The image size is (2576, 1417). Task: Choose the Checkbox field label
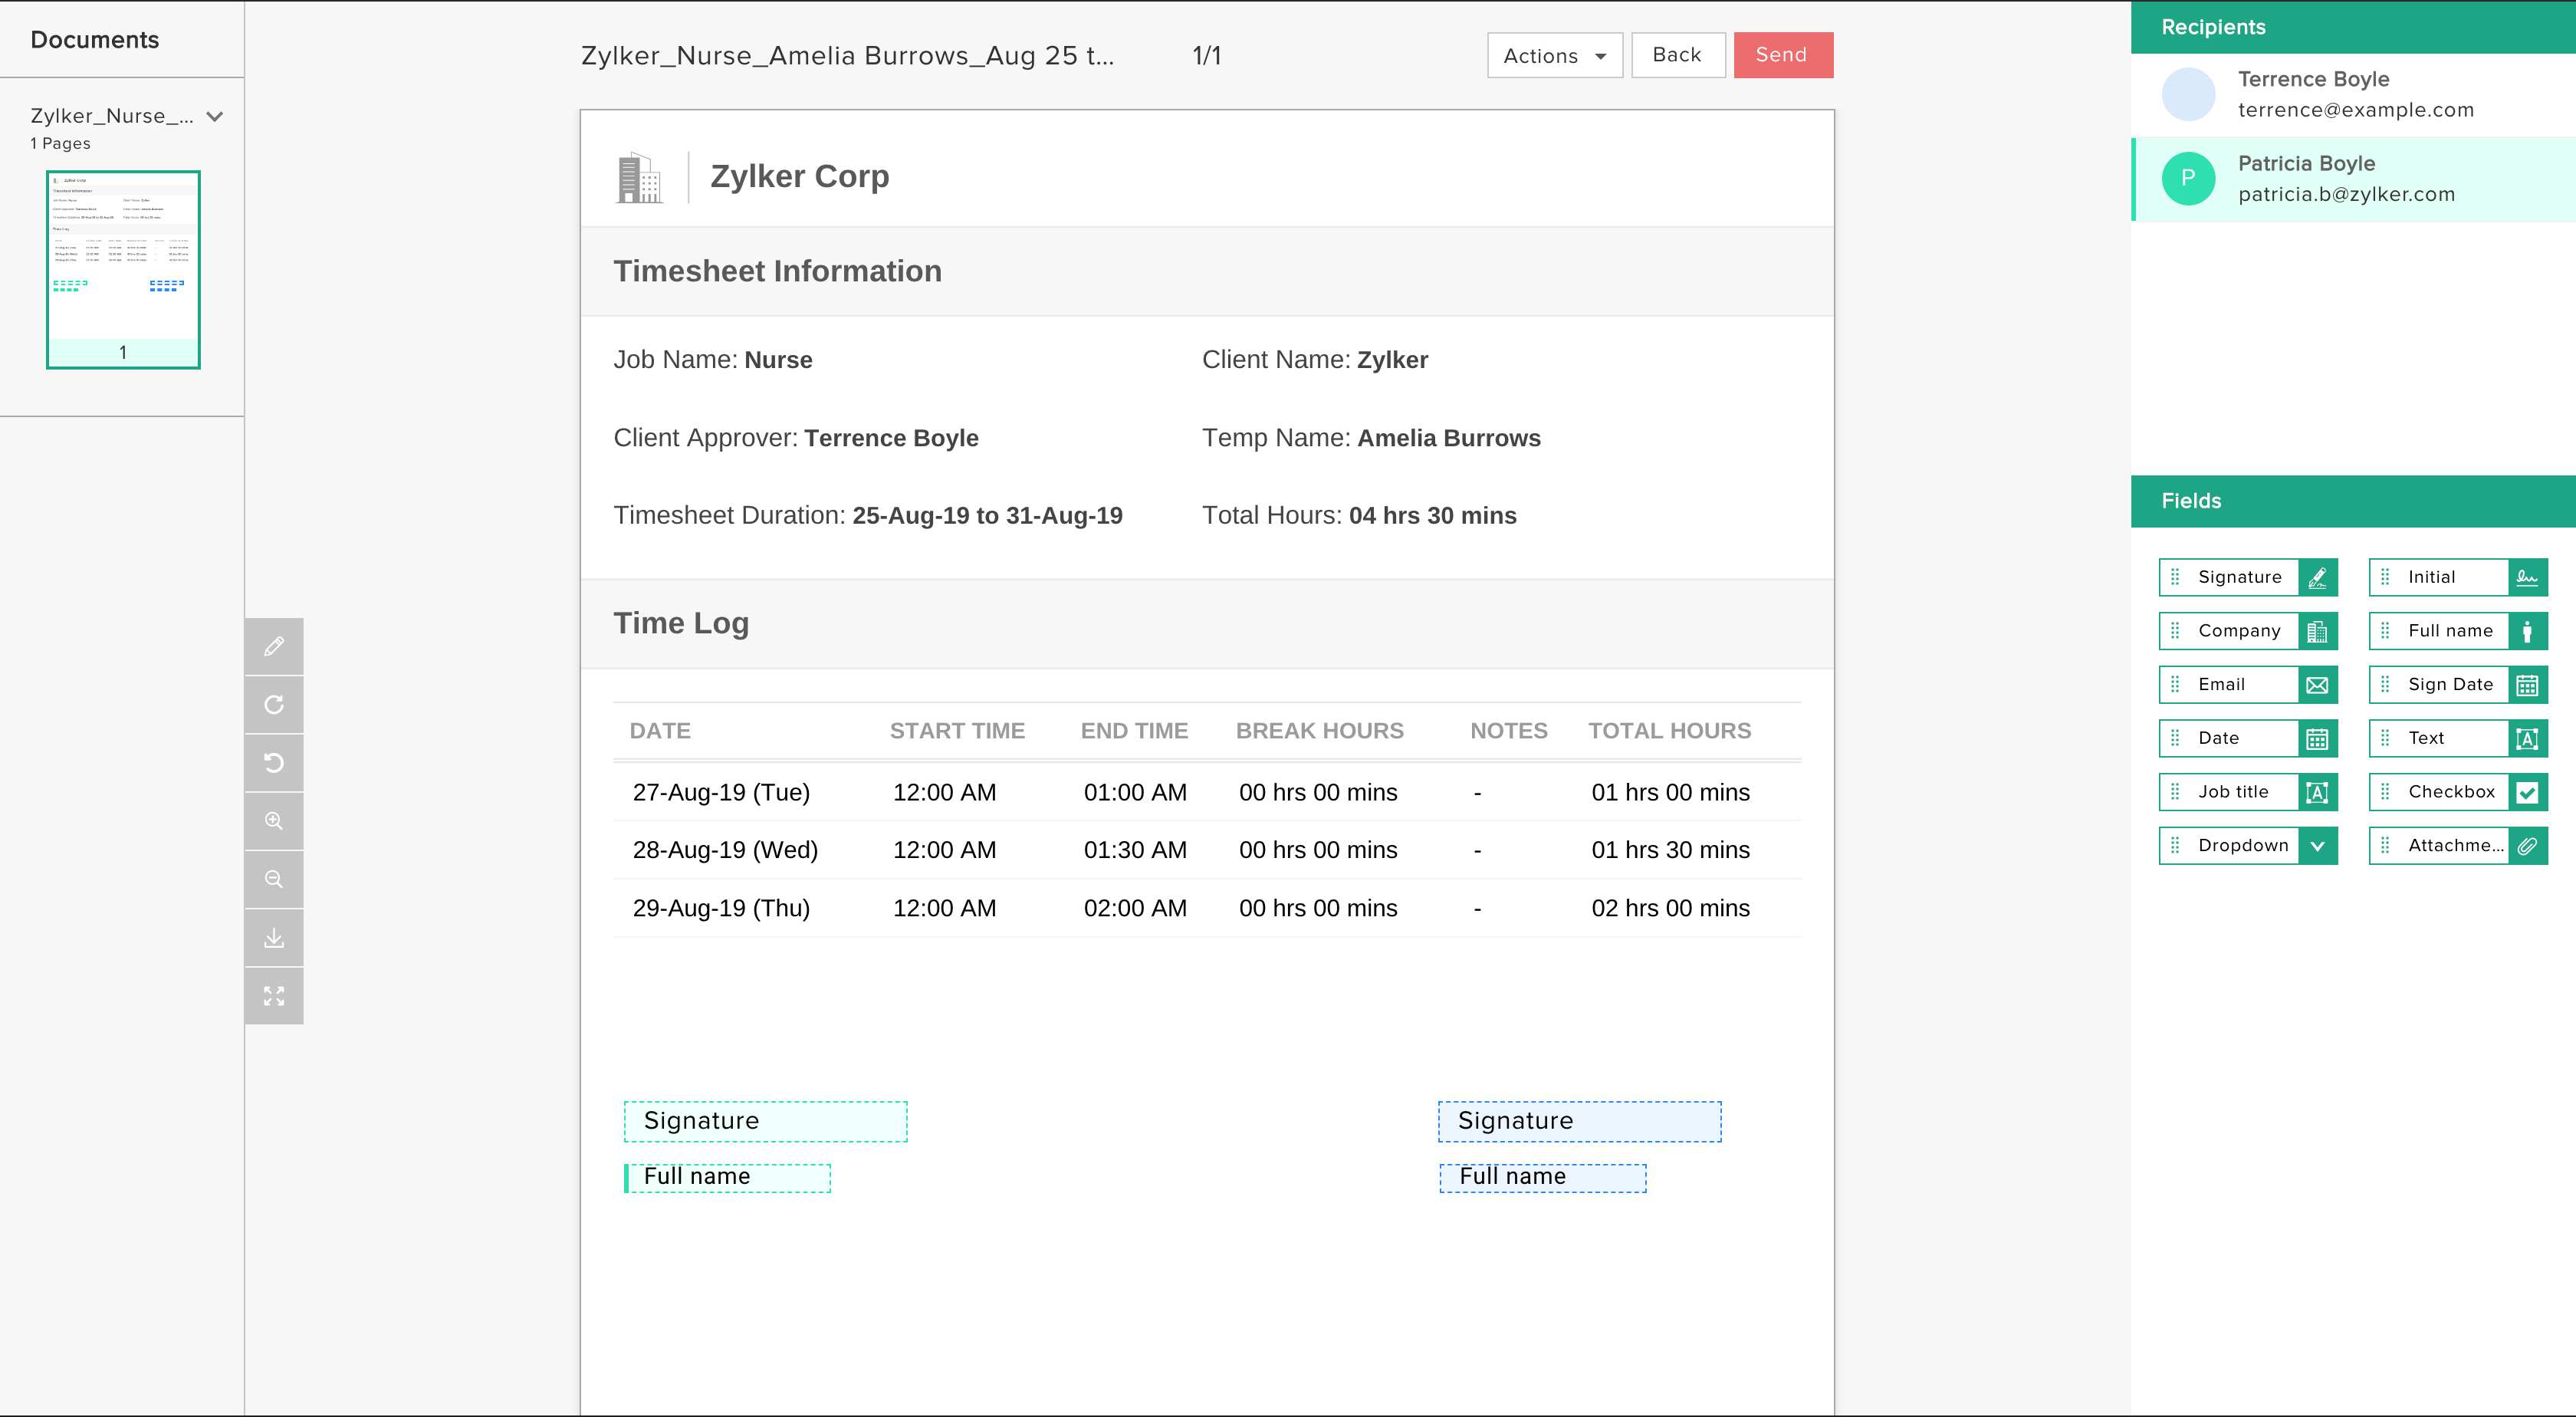(x=2451, y=792)
